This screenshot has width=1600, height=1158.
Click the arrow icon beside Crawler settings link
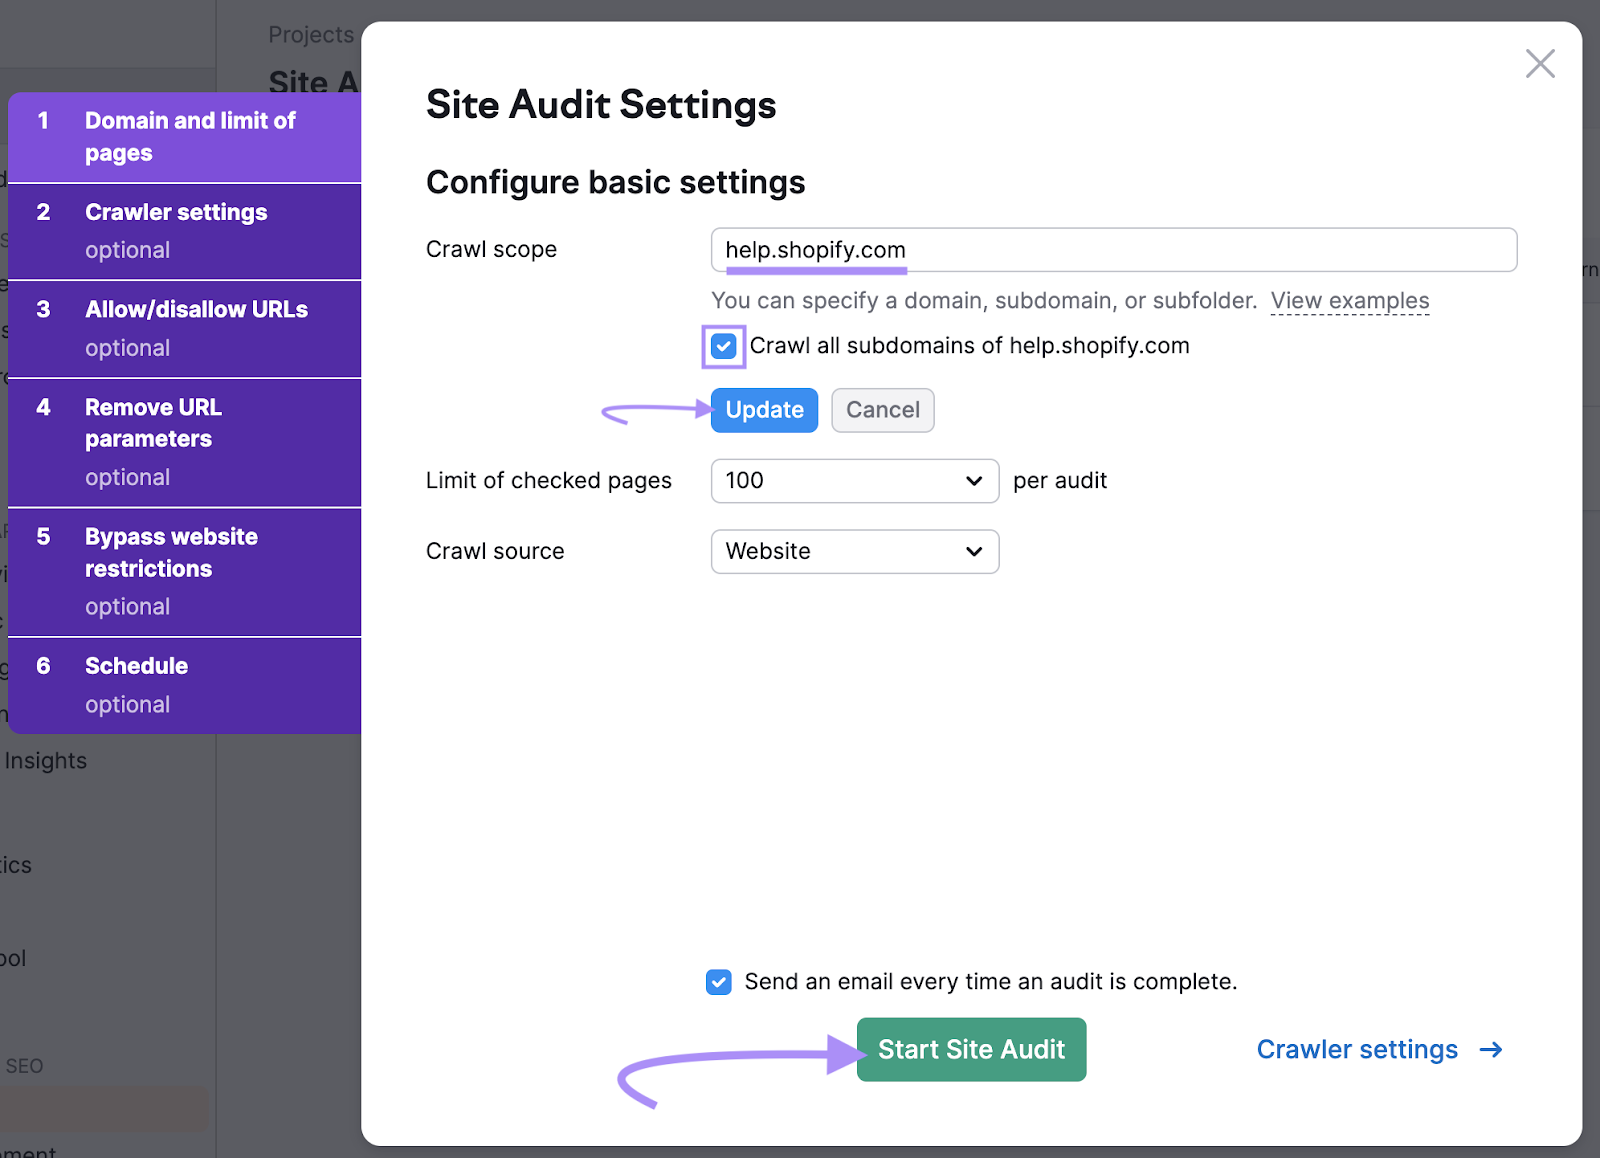click(x=1491, y=1049)
